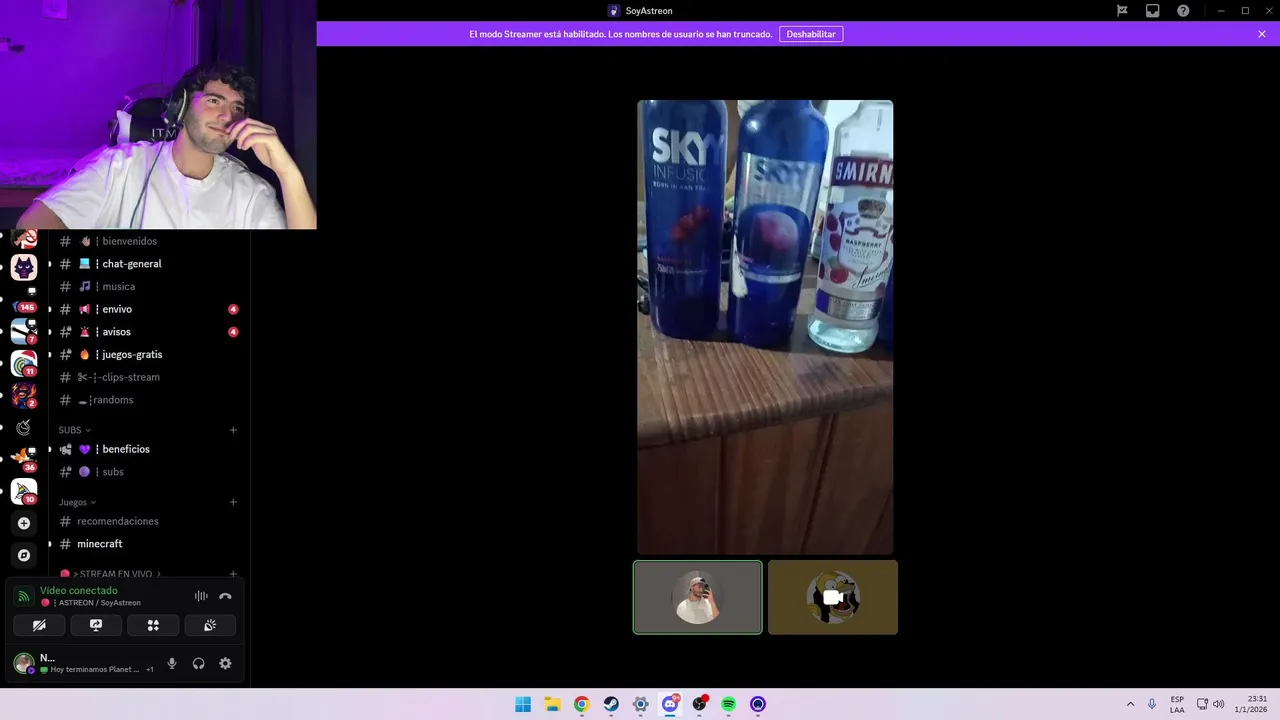Open activities launcher in voice panel
1280x720 pixels.
coord(153,625)
